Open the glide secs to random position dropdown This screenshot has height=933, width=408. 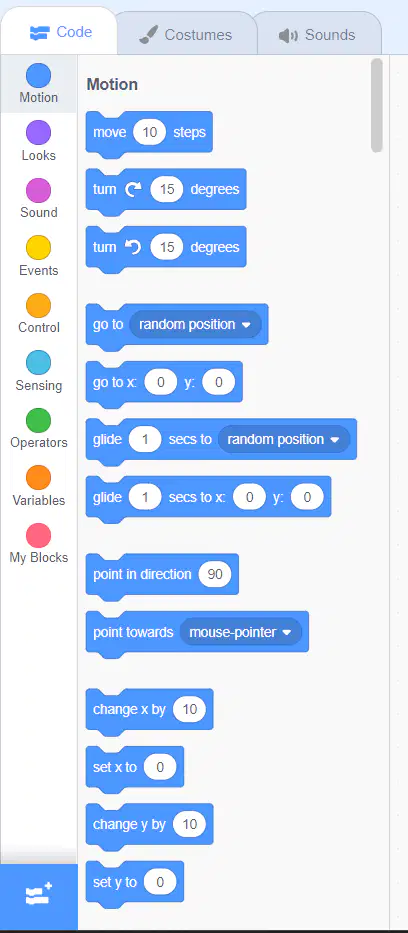point(284,439)
